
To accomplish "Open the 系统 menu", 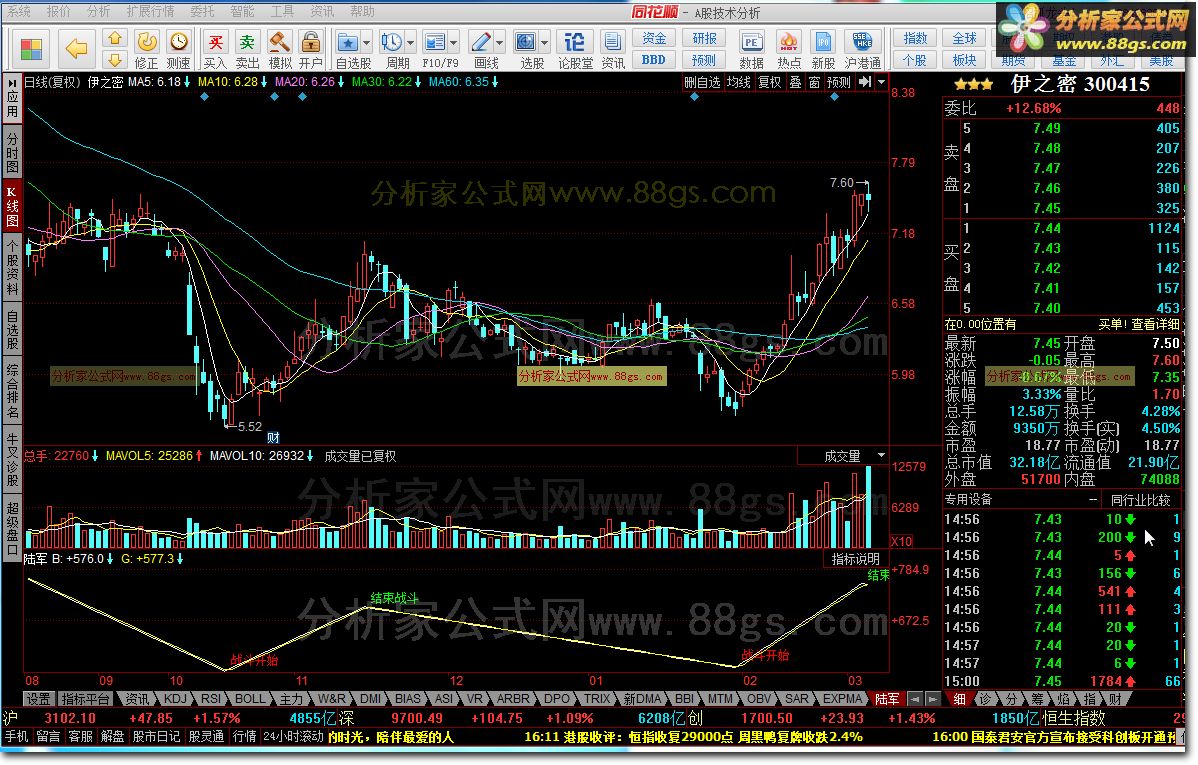I will 19,11.
